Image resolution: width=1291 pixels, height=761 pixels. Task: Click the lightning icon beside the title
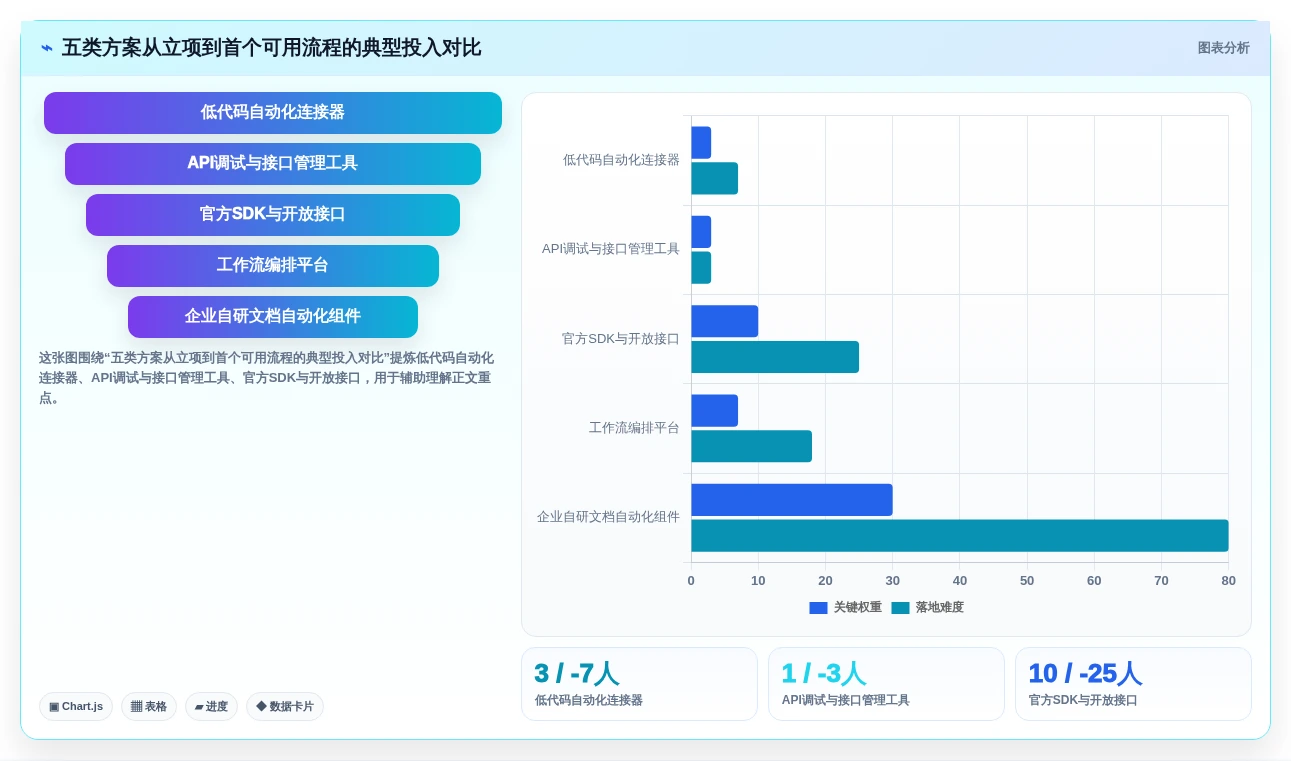pyautogui.click(x=47, y=48)
